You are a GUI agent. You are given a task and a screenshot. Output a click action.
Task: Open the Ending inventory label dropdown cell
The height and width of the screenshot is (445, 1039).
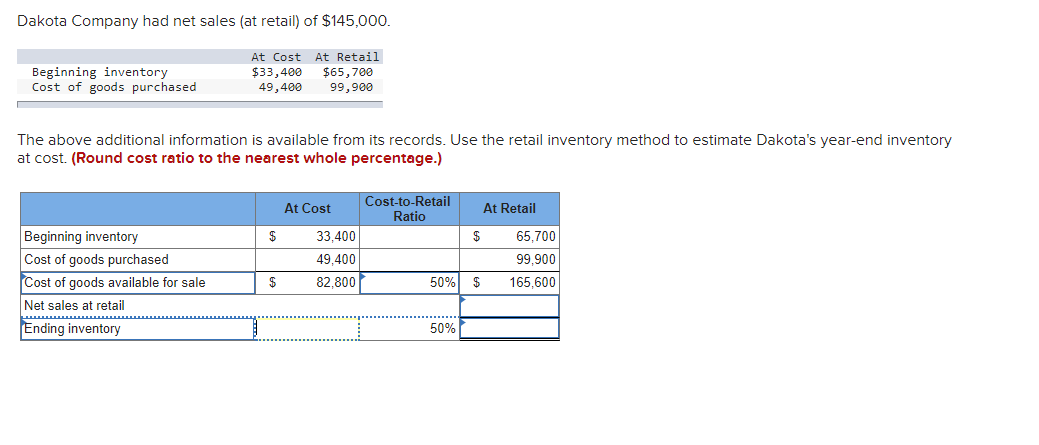138,329
